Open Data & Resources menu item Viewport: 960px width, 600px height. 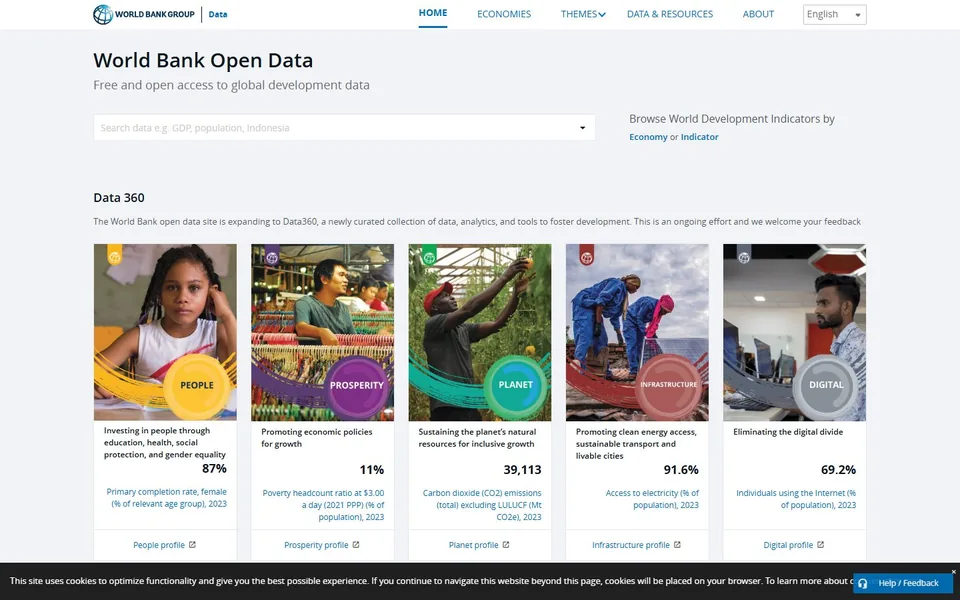click(x=670, y=14)
